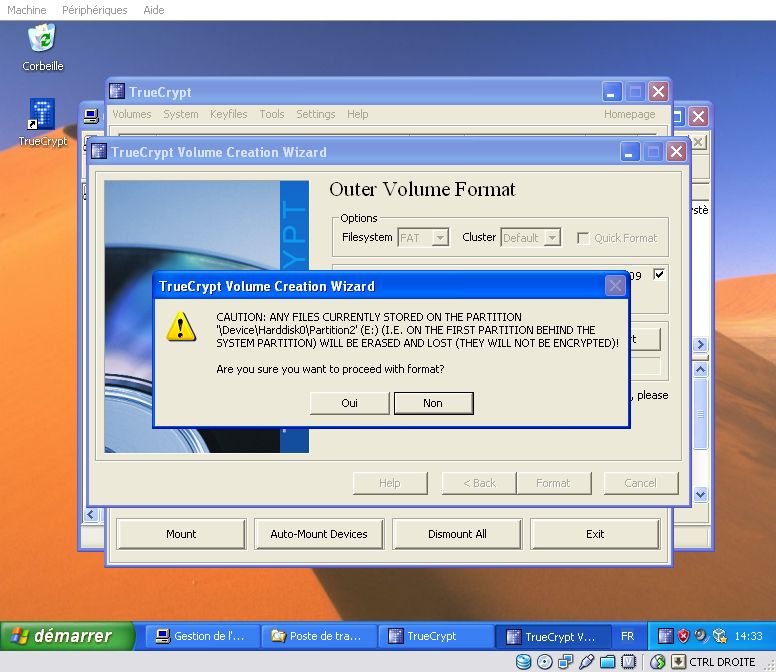Screen dimensions: 776x672
Task: Click the wizard Back button
Action: pyautogui.click(x=479, y=483)
